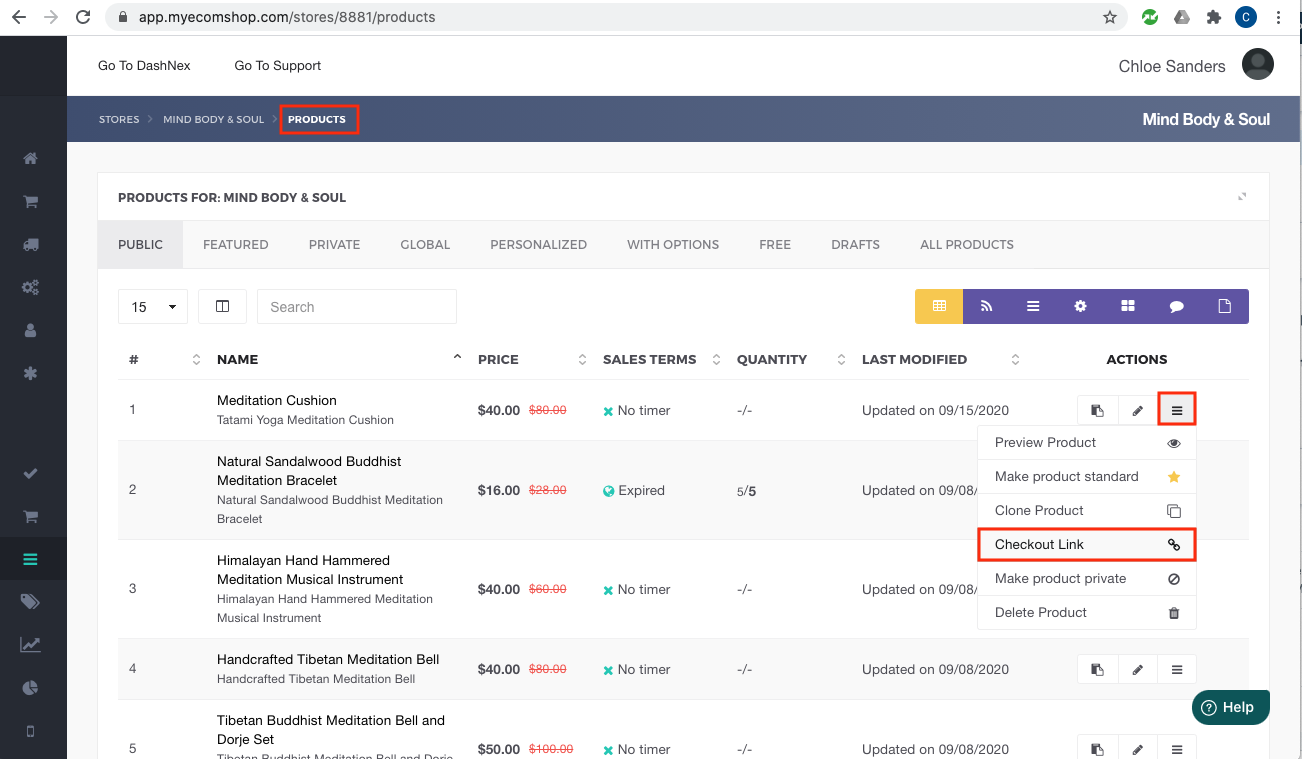Click the user profile icon in sidebar
The image size is (1302, 759).
coord(30,330)
